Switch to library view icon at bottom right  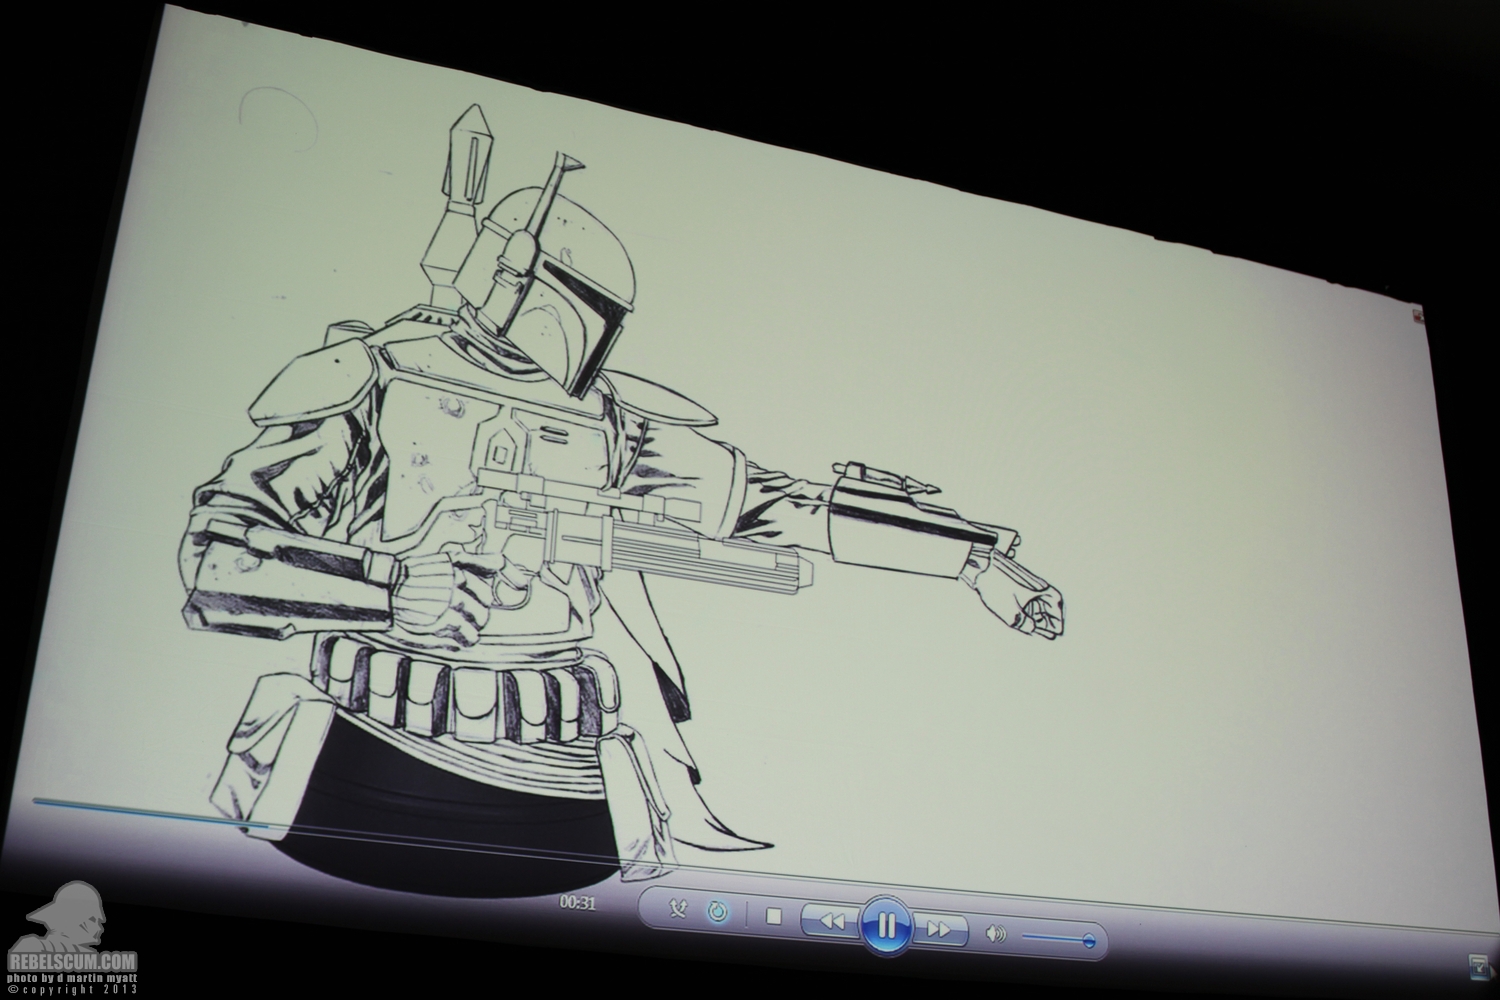(x=1477, y=966)
